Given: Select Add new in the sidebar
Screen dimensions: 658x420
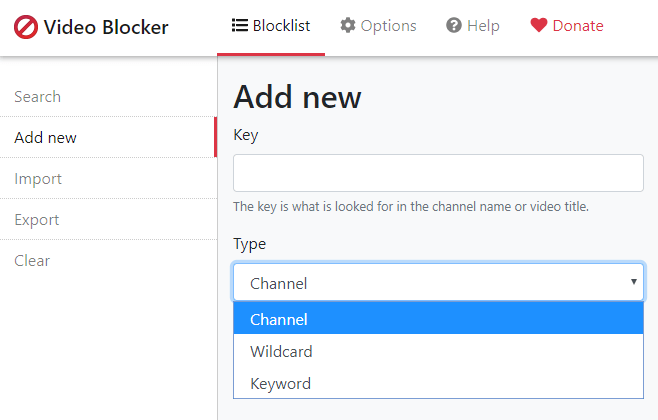Looking at the screenshot, I should (x=108, y=138).
